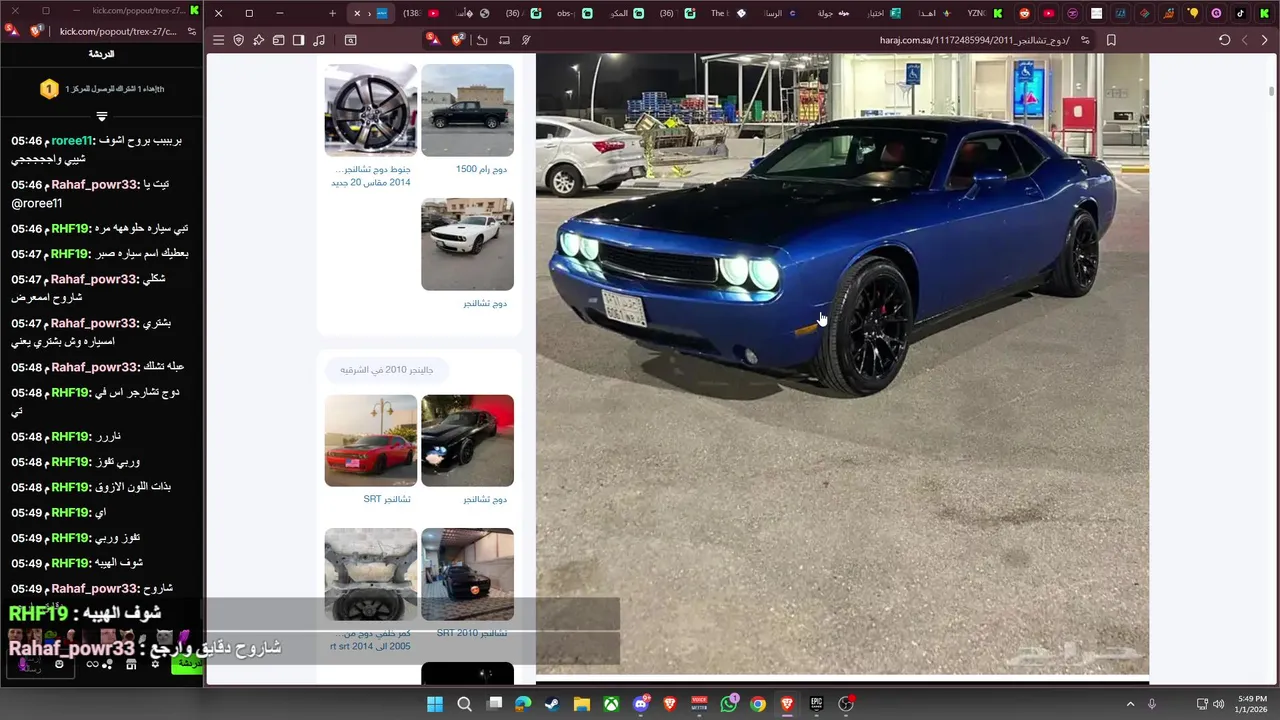
Task: Open Voicemeeter from the taskbar
Action: (x=699, y=704)
